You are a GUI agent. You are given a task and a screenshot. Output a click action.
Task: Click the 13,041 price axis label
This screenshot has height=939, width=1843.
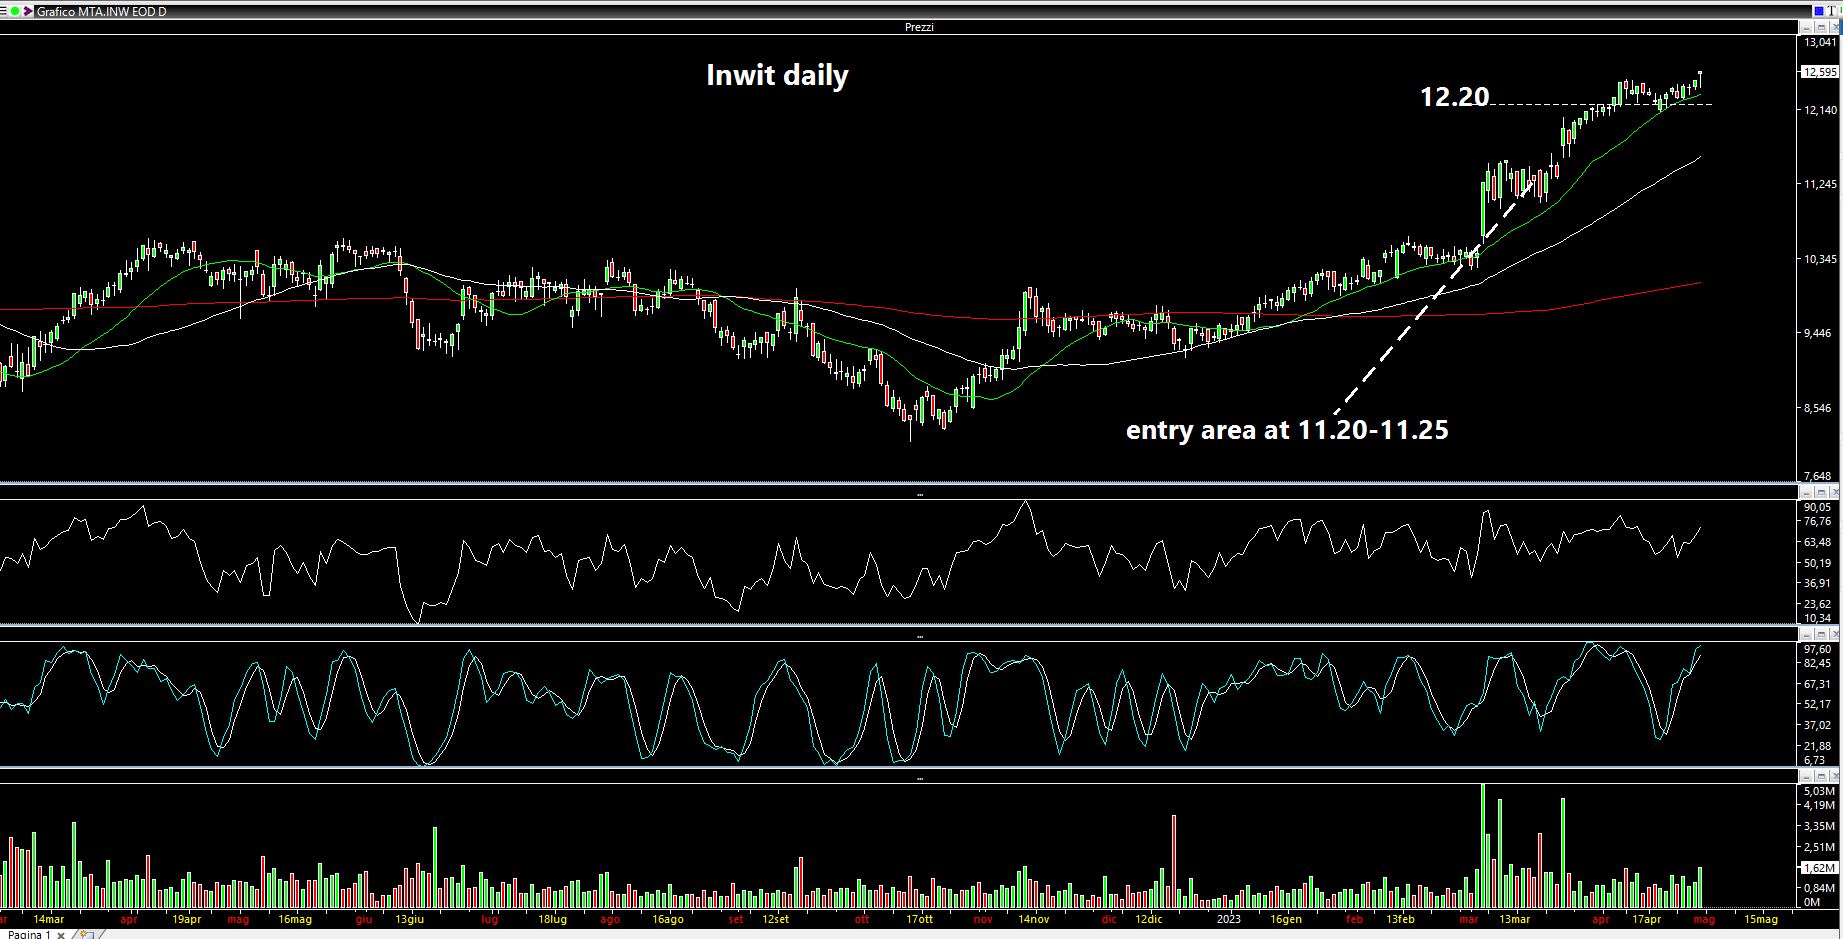[1820, 42]
